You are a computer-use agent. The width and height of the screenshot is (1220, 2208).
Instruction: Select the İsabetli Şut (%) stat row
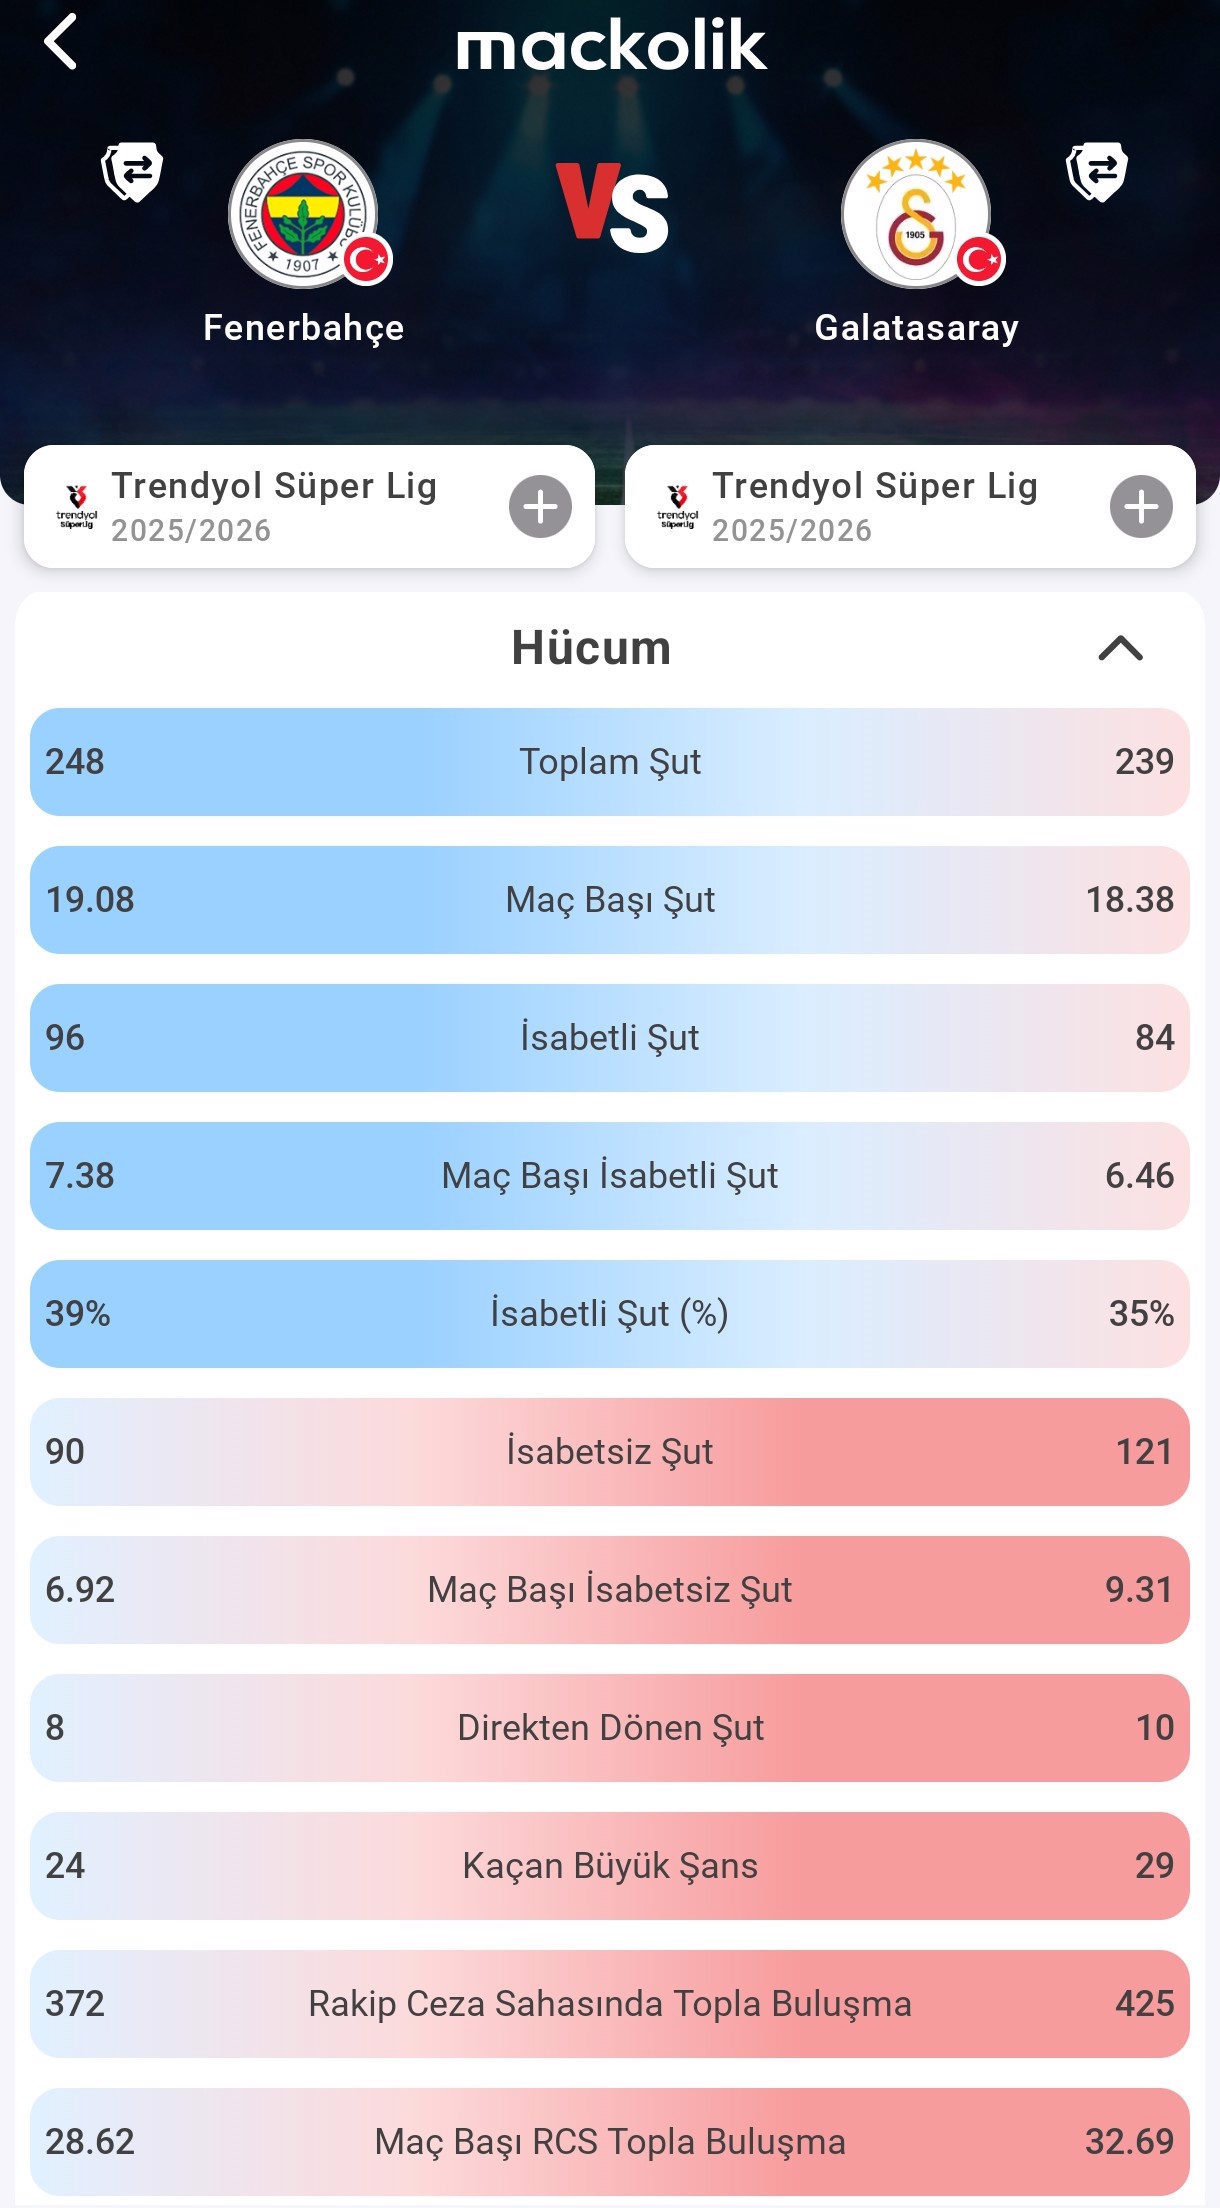(610, 1314)
